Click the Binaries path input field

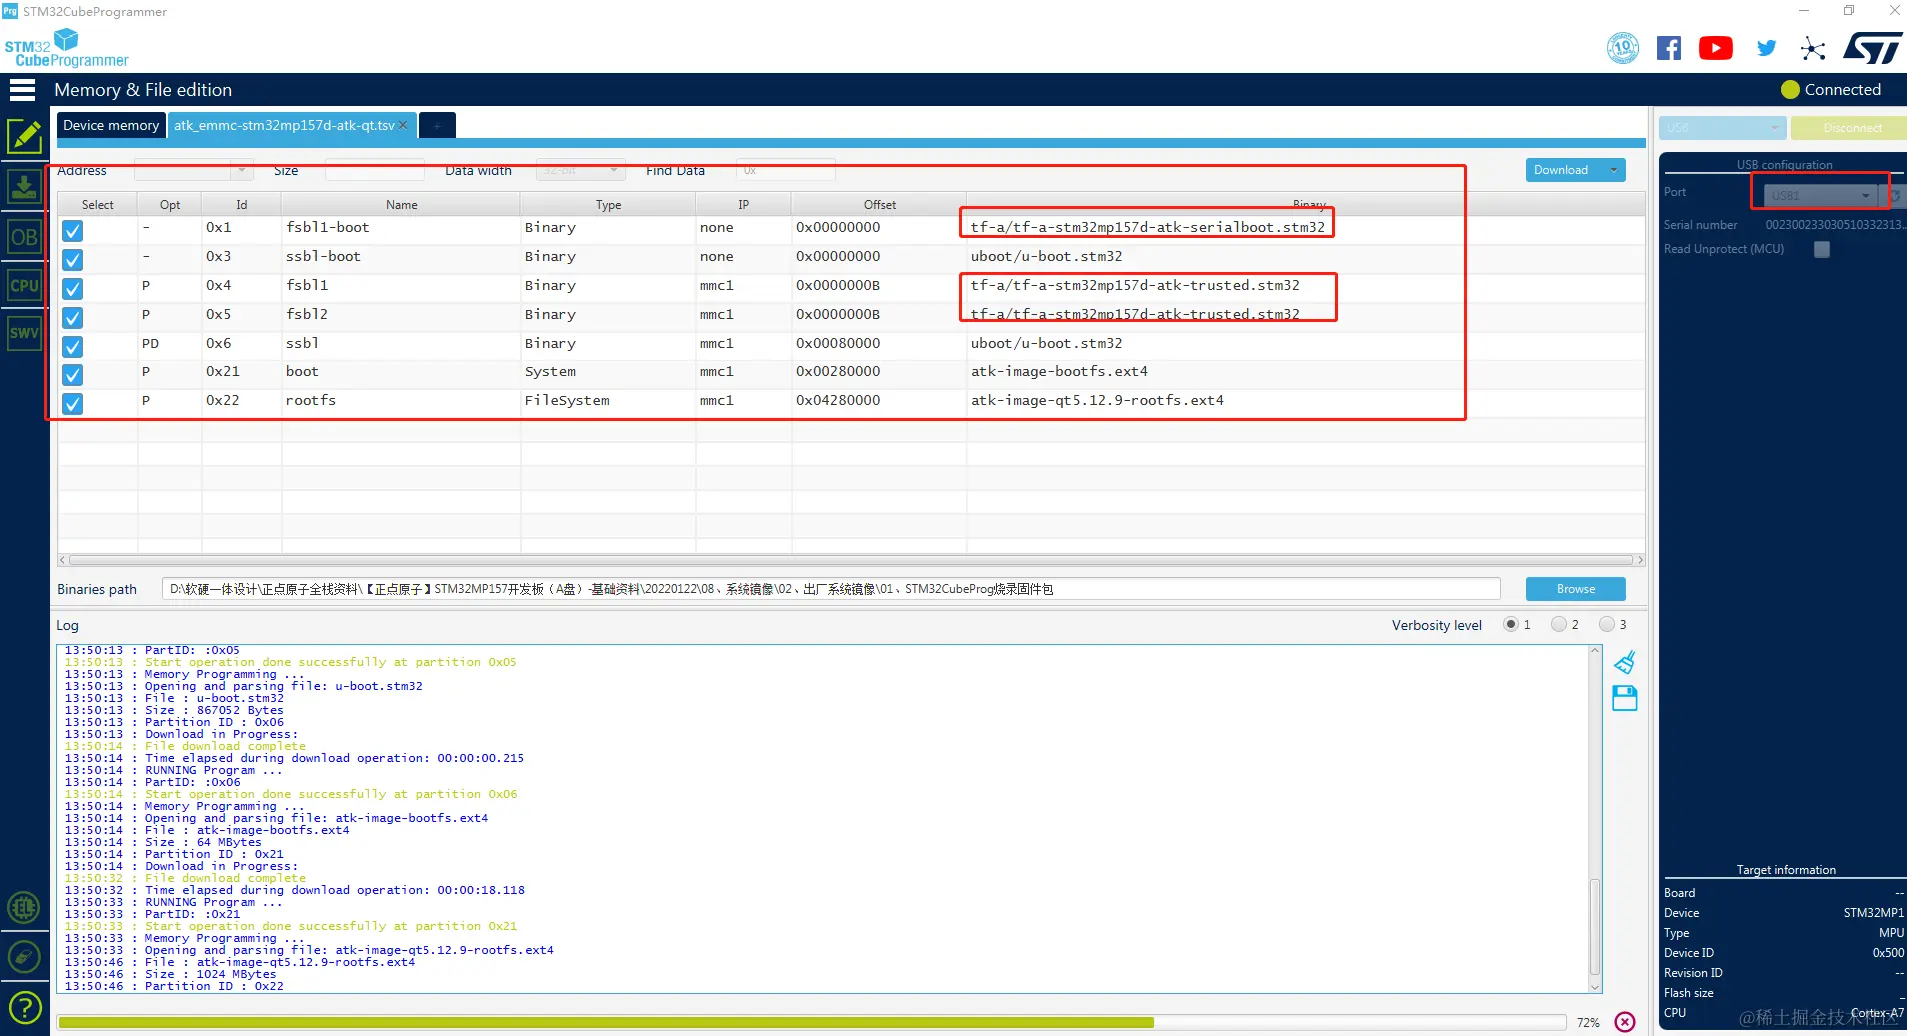pos(831,589)
